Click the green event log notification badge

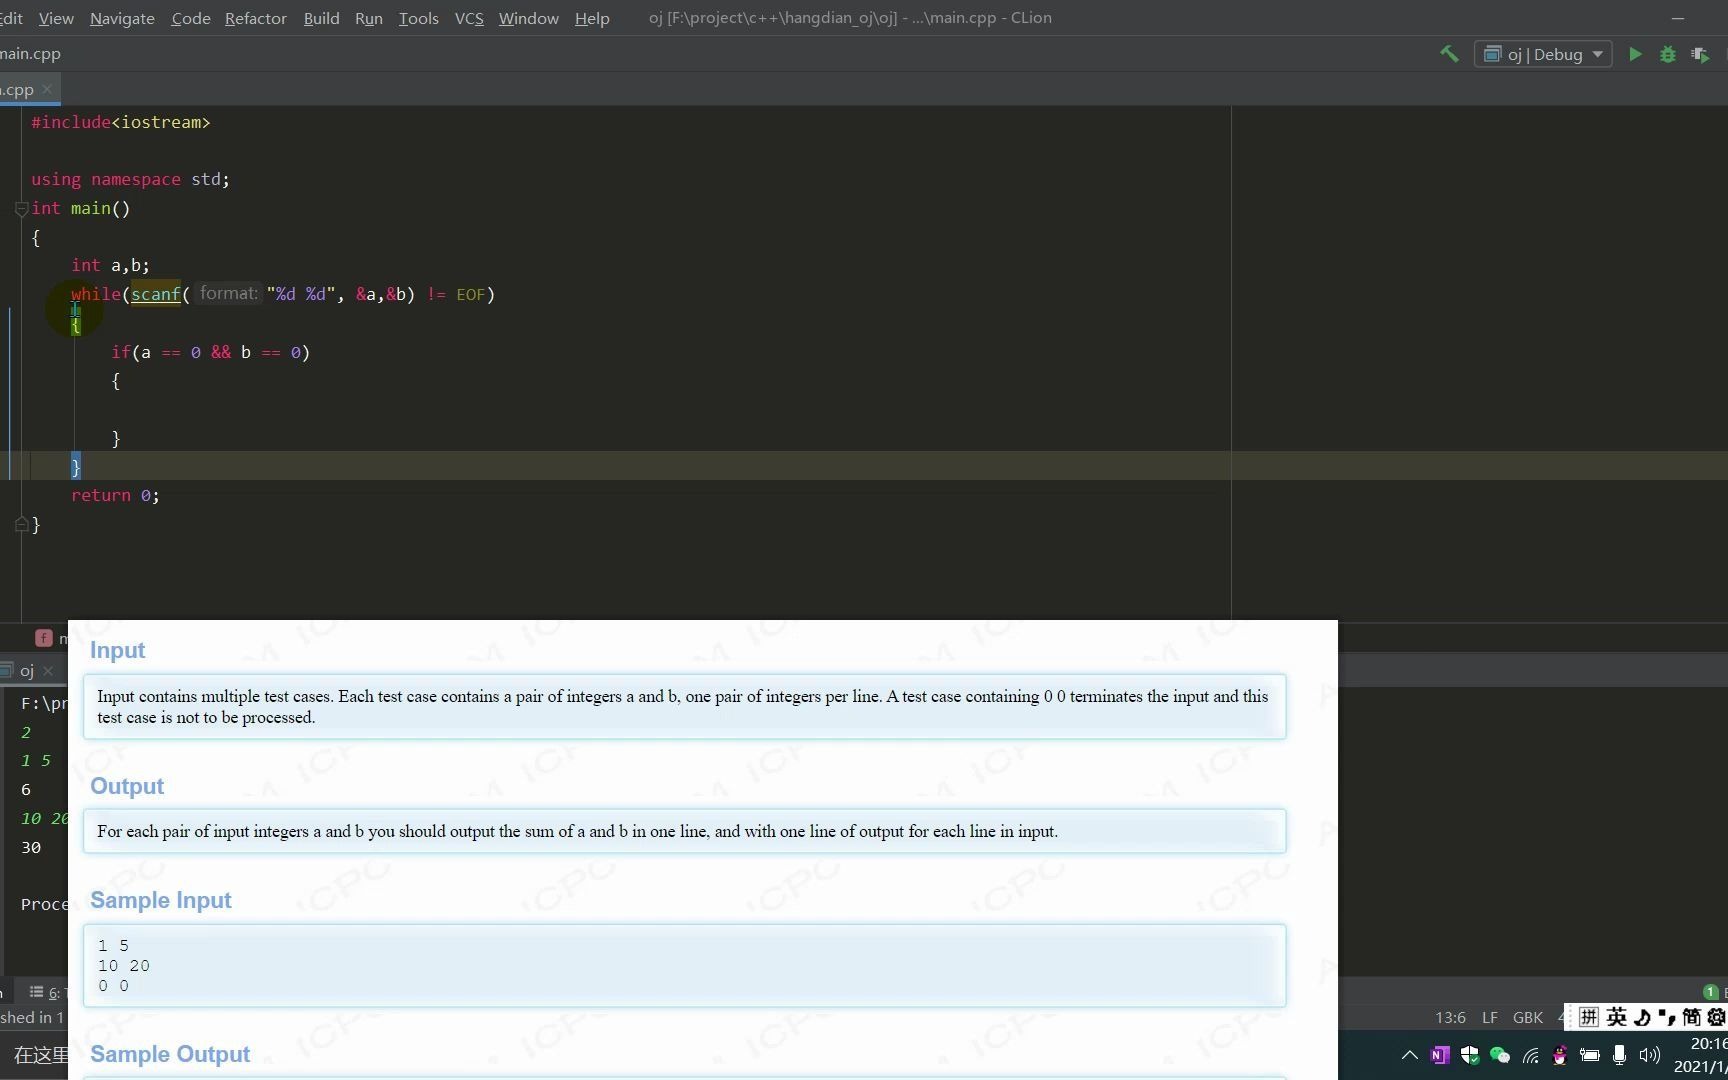[1711, 992]
